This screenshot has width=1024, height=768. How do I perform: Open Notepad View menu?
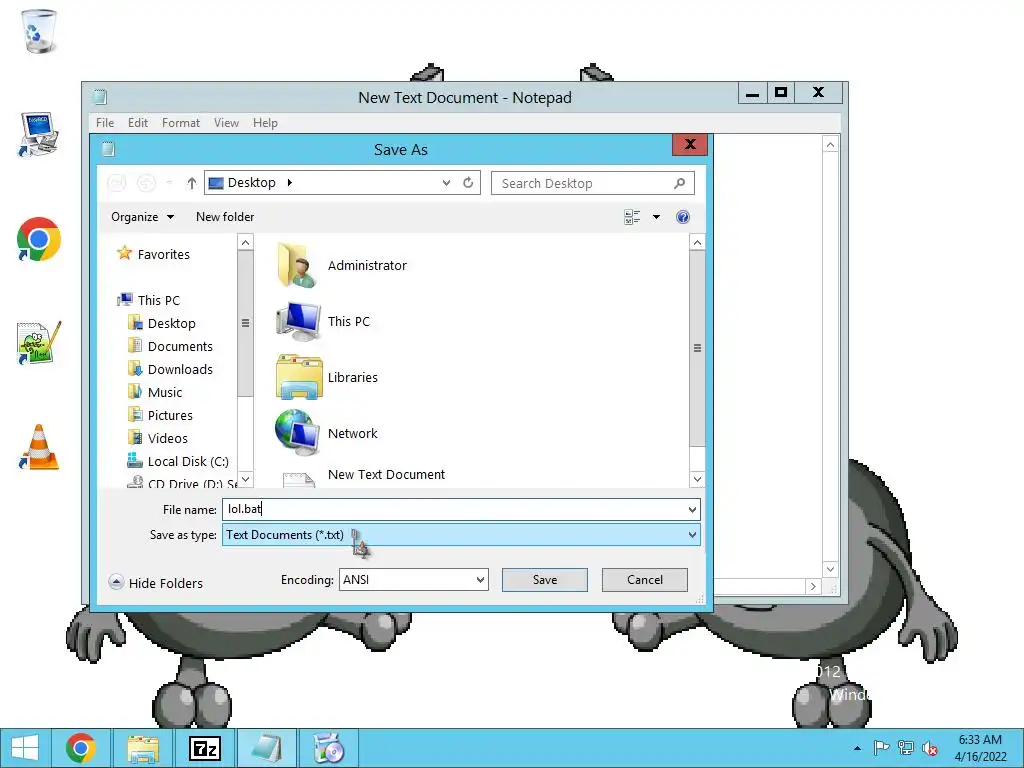[227, 123]
